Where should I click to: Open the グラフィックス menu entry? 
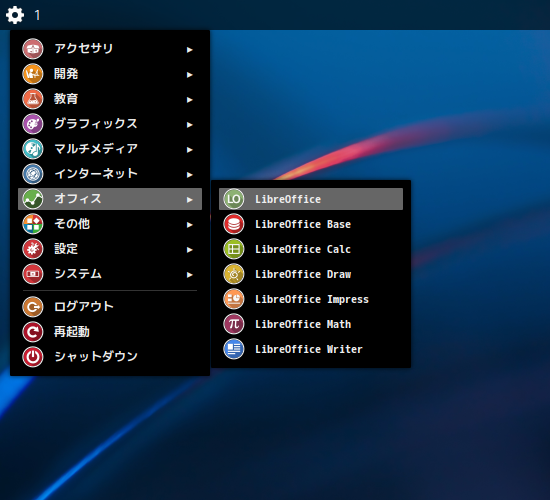110,124
